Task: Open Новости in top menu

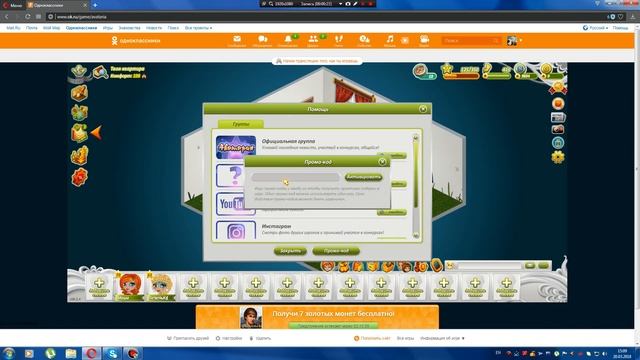Action: point(154,28)
